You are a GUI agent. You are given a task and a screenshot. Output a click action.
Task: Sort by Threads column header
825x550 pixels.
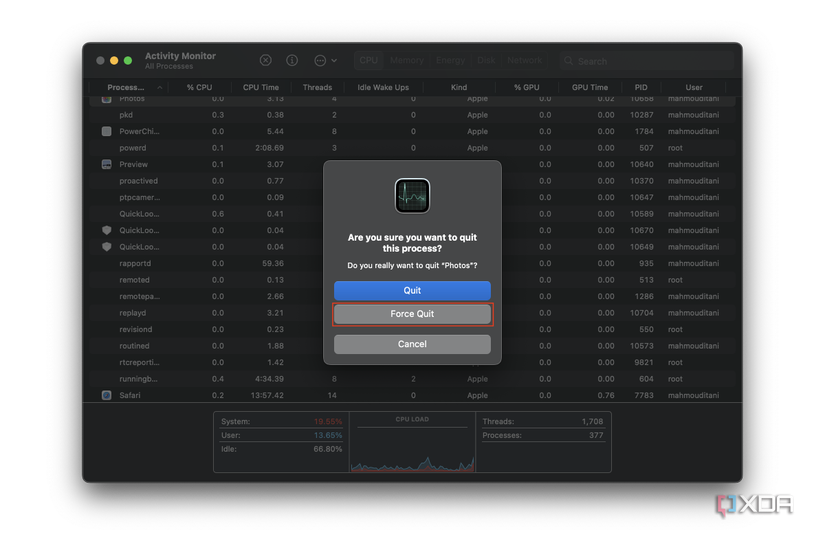tap(317, 87)
